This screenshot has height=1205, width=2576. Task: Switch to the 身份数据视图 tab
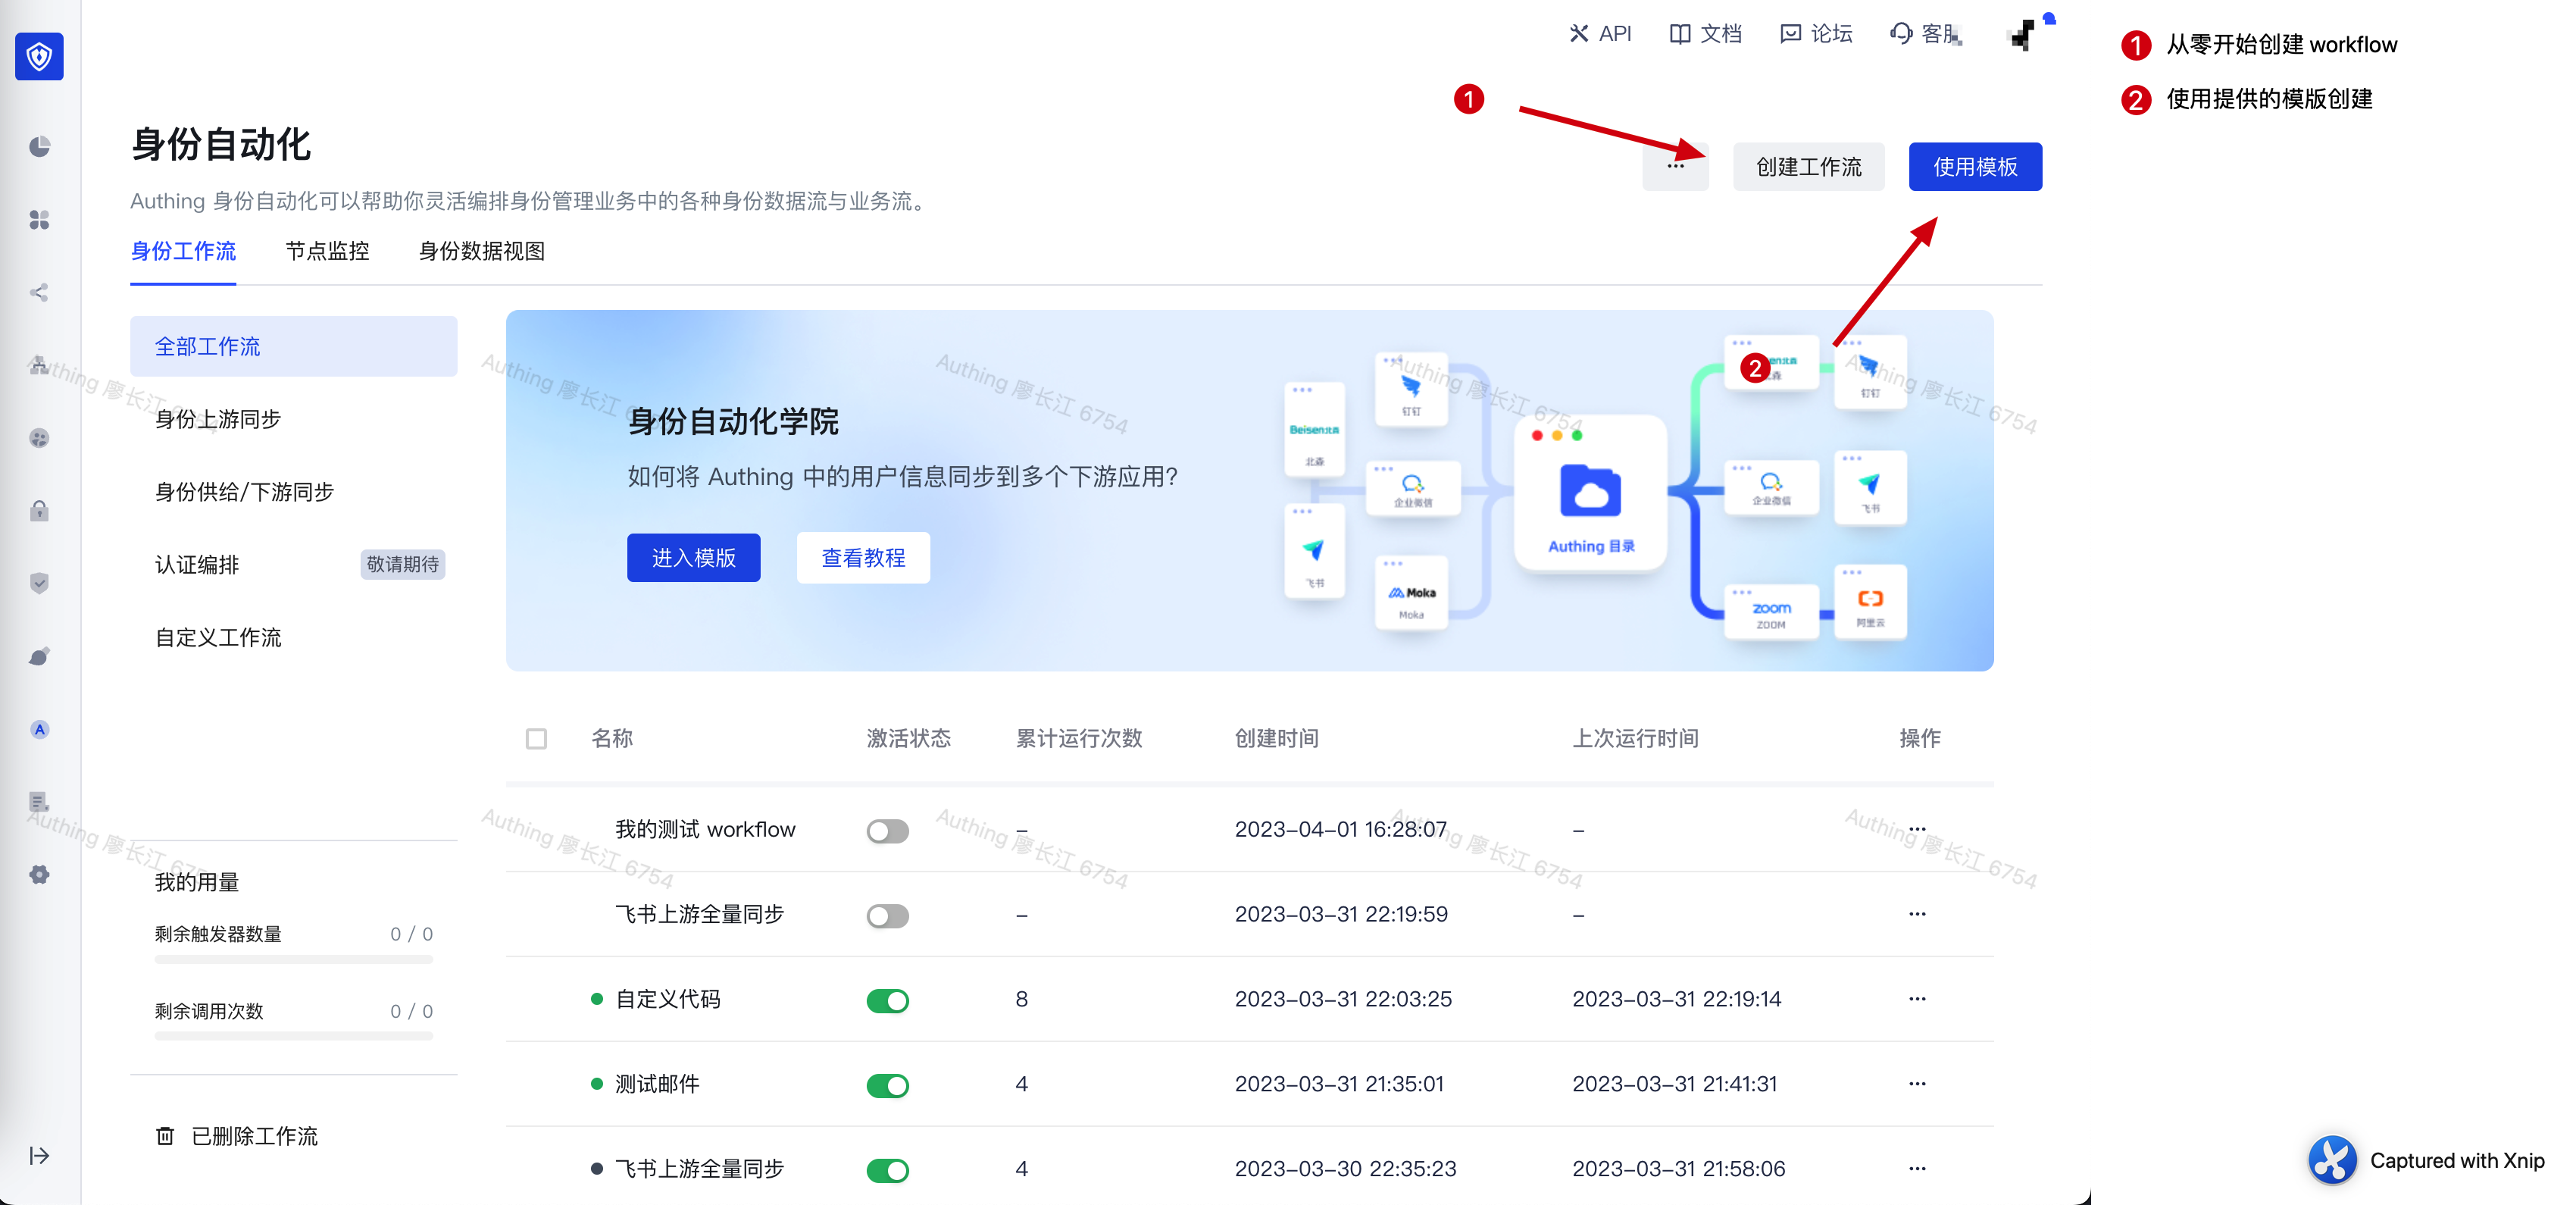pos(481,252)
